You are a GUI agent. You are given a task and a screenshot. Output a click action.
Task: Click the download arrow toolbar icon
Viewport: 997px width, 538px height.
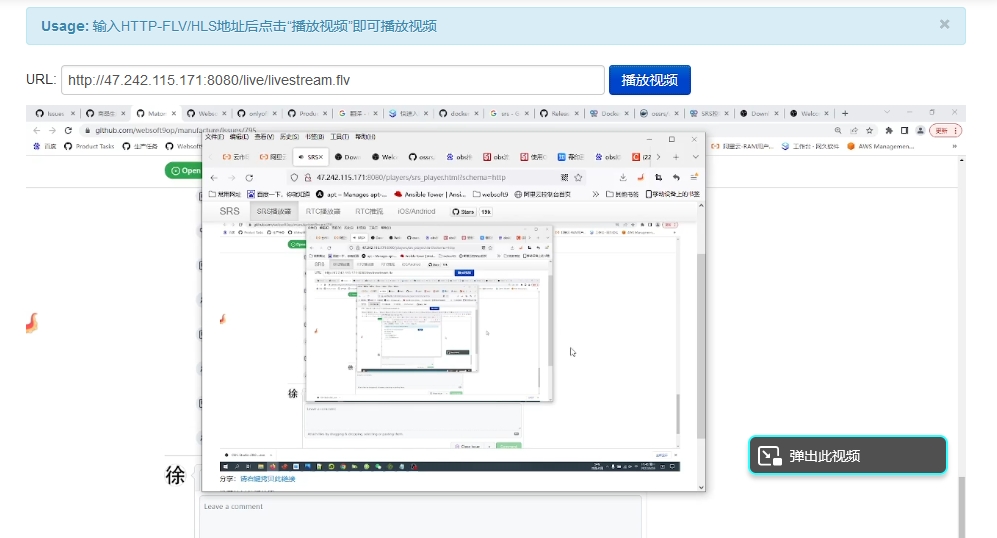tap(622, 177)
